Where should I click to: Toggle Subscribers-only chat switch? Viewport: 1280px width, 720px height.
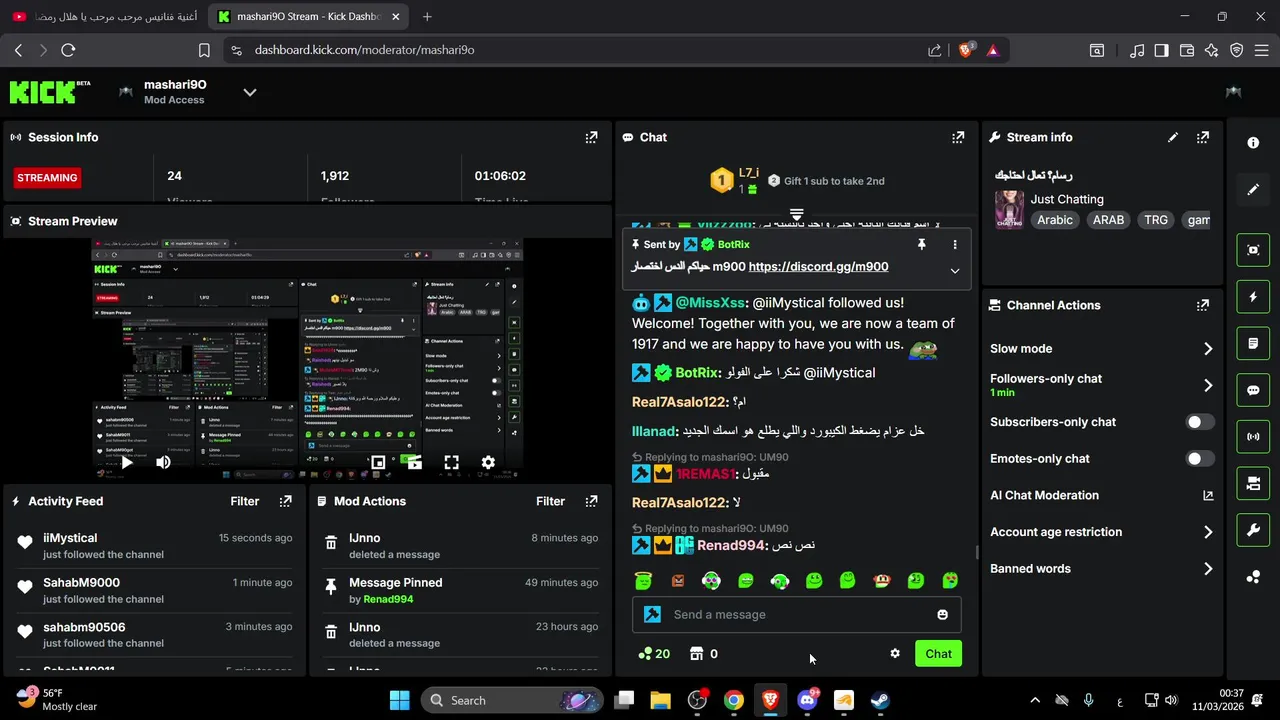click(x=1200, y=422)
